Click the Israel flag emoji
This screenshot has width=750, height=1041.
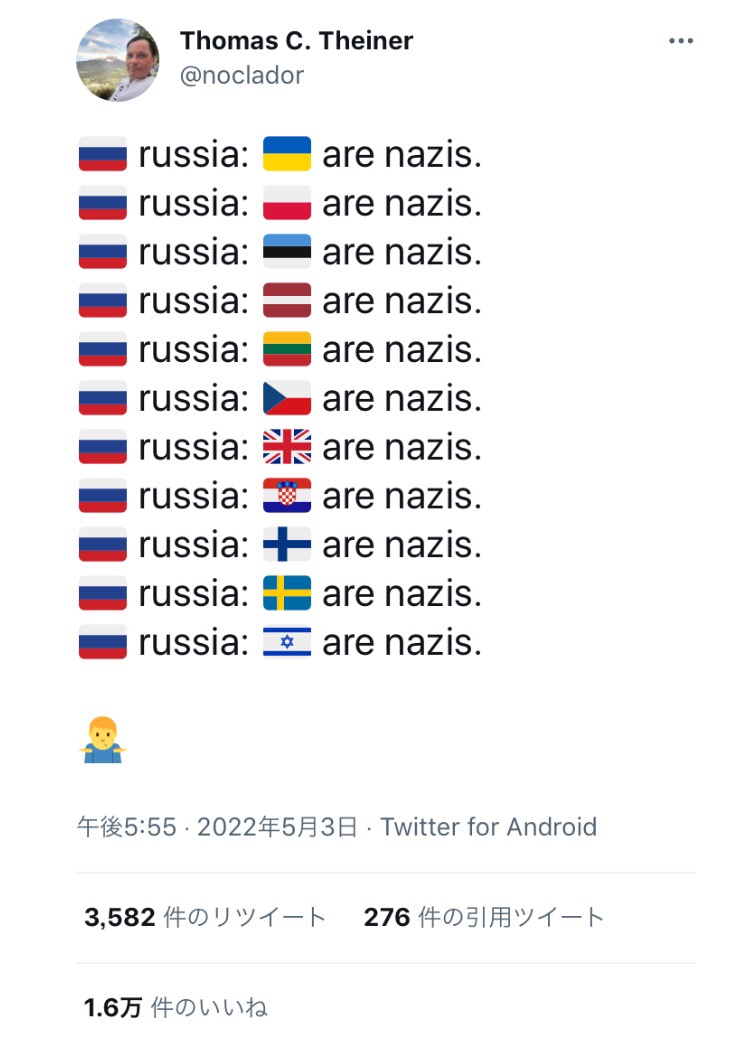tap(287, 643)
